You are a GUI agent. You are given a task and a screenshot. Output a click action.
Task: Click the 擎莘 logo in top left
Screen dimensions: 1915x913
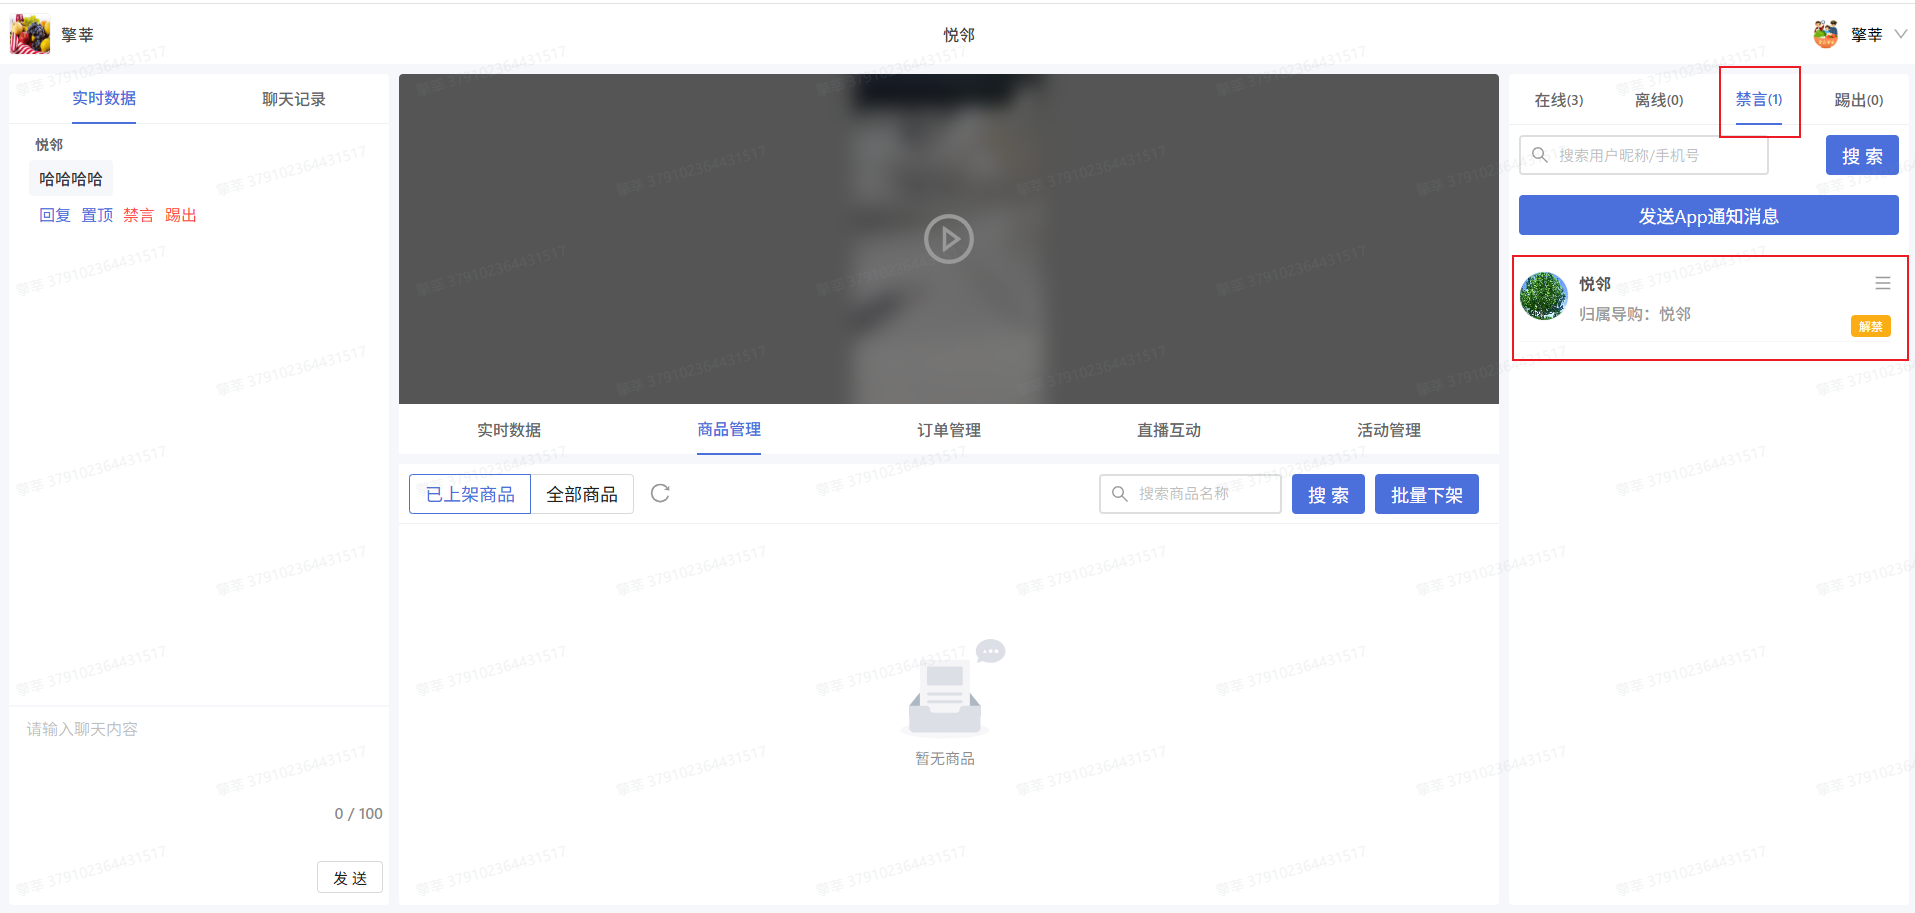tap(30, 34)
